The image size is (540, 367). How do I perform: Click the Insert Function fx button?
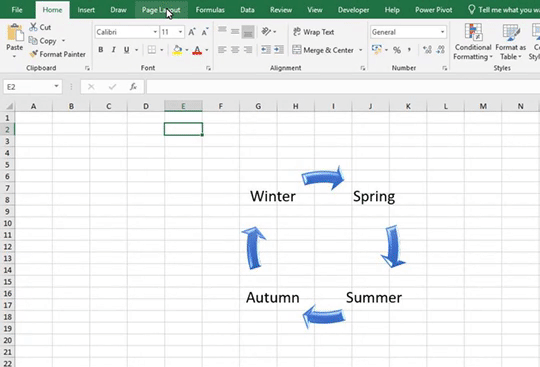tap(133, 87)
